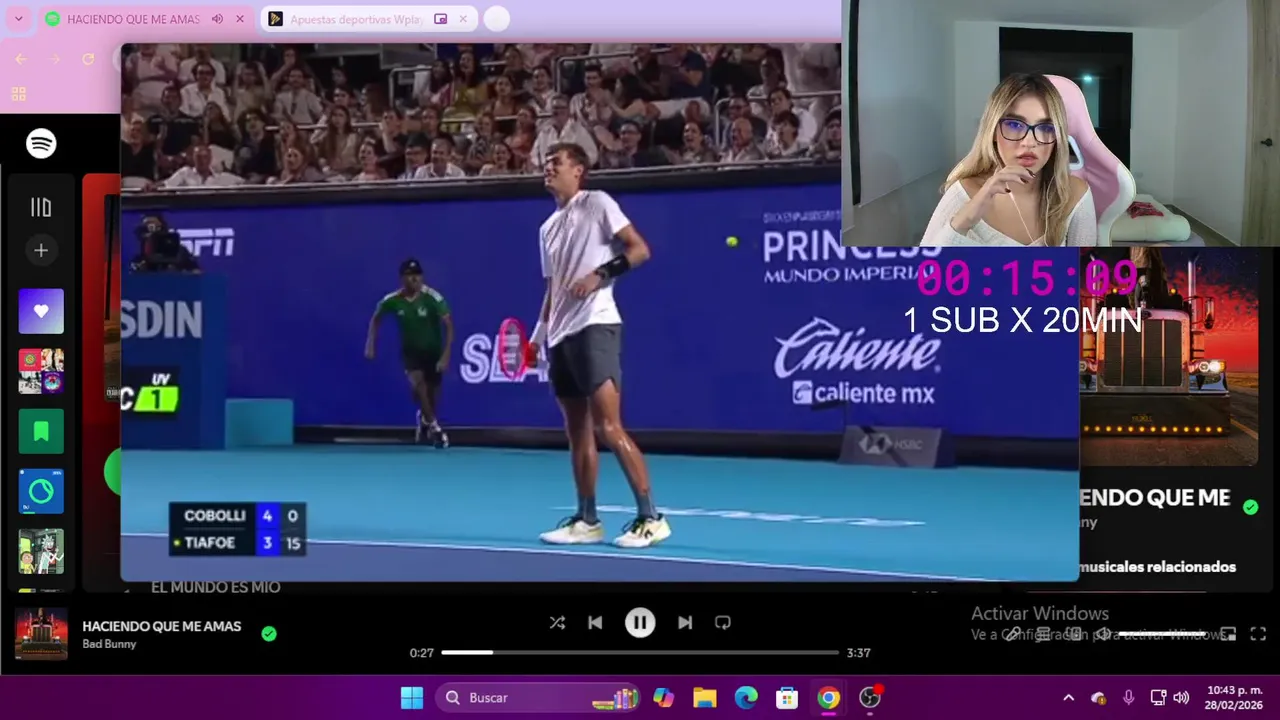
Task: Open the play queue icon
Action: click(1043, 634)
